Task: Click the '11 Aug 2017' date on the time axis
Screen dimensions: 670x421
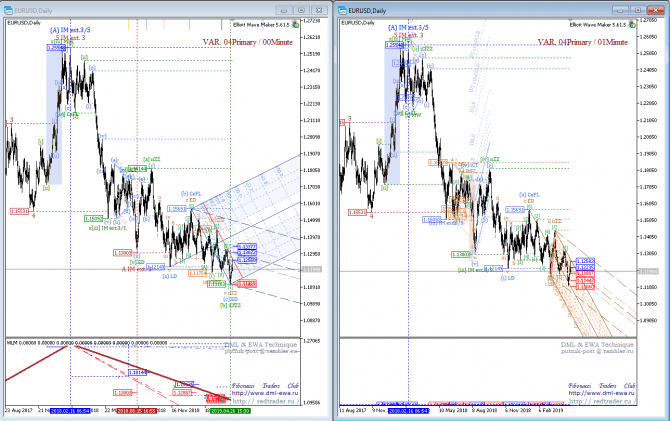Action: coord(353,411)
